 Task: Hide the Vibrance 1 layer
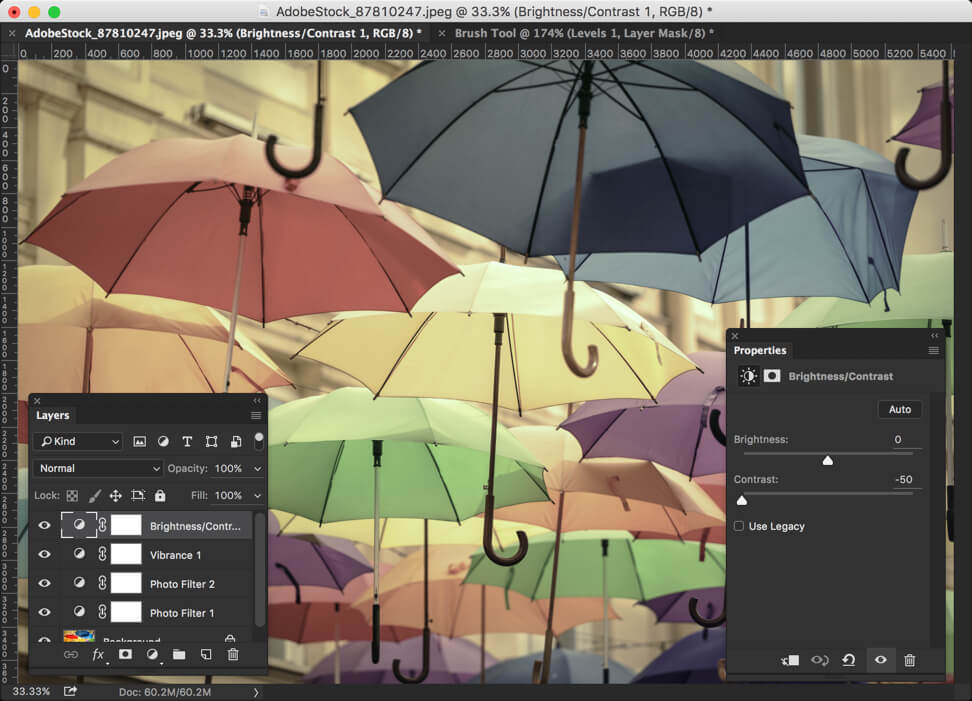(45, 554)
